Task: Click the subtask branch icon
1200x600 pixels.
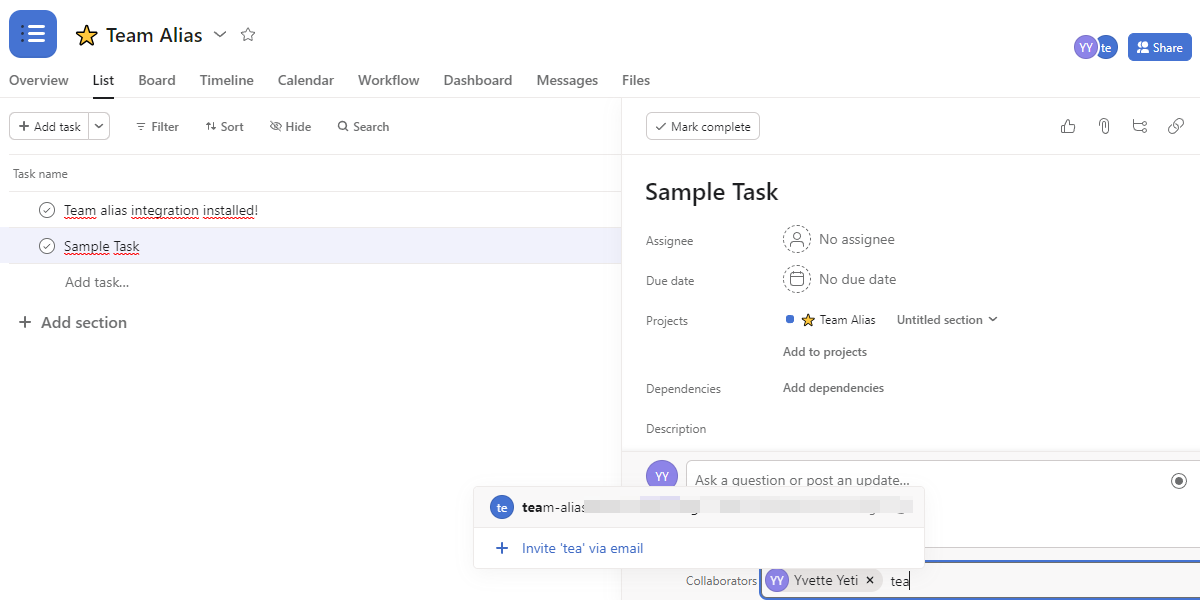Action: coord(1140,126)
